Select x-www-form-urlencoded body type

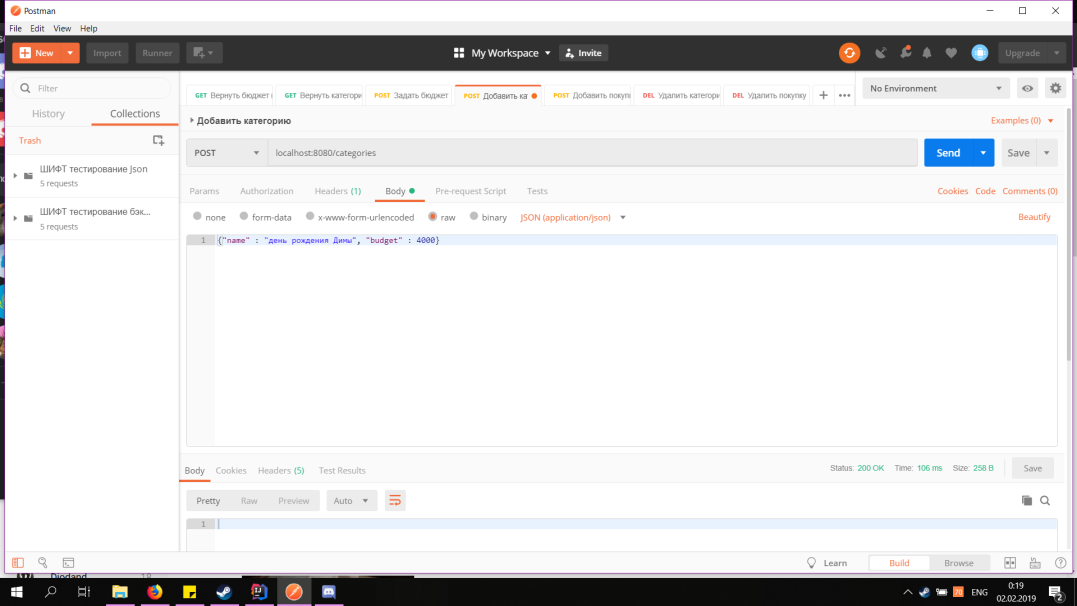point(310,216)
